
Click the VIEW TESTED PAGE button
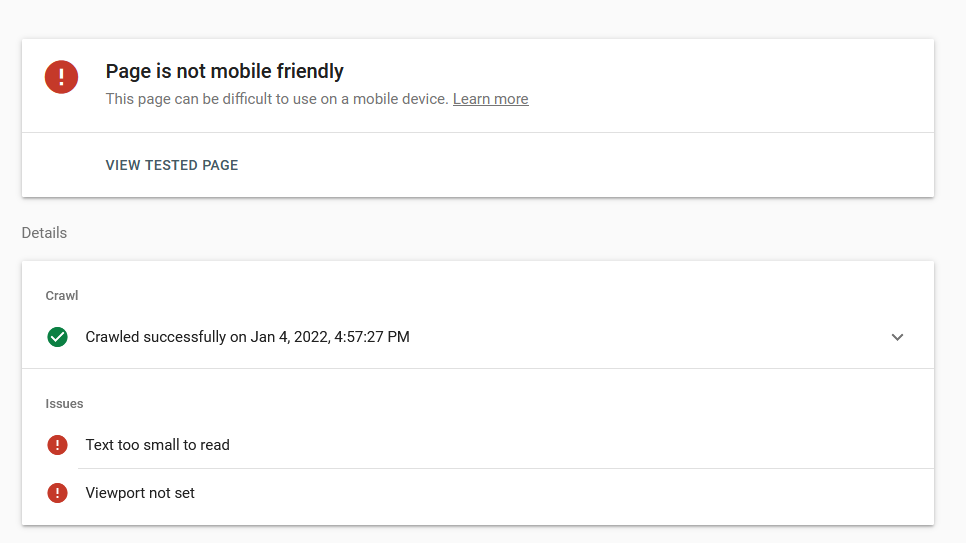click(x=172, y=165)
